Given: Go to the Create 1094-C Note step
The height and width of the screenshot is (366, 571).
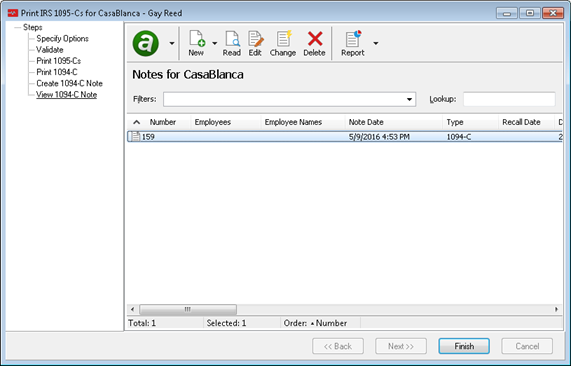Looking at the screenshot, I should click(69, 83).
